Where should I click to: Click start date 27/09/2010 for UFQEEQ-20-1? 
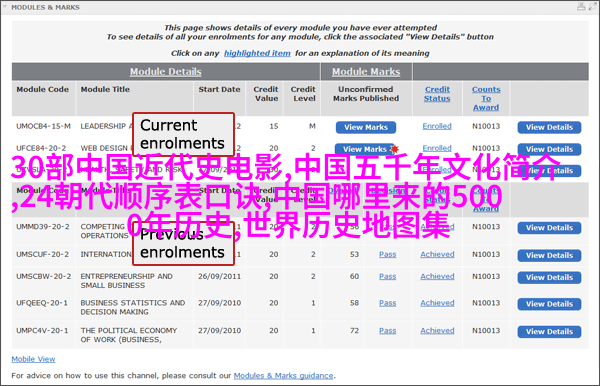(220, 303)
